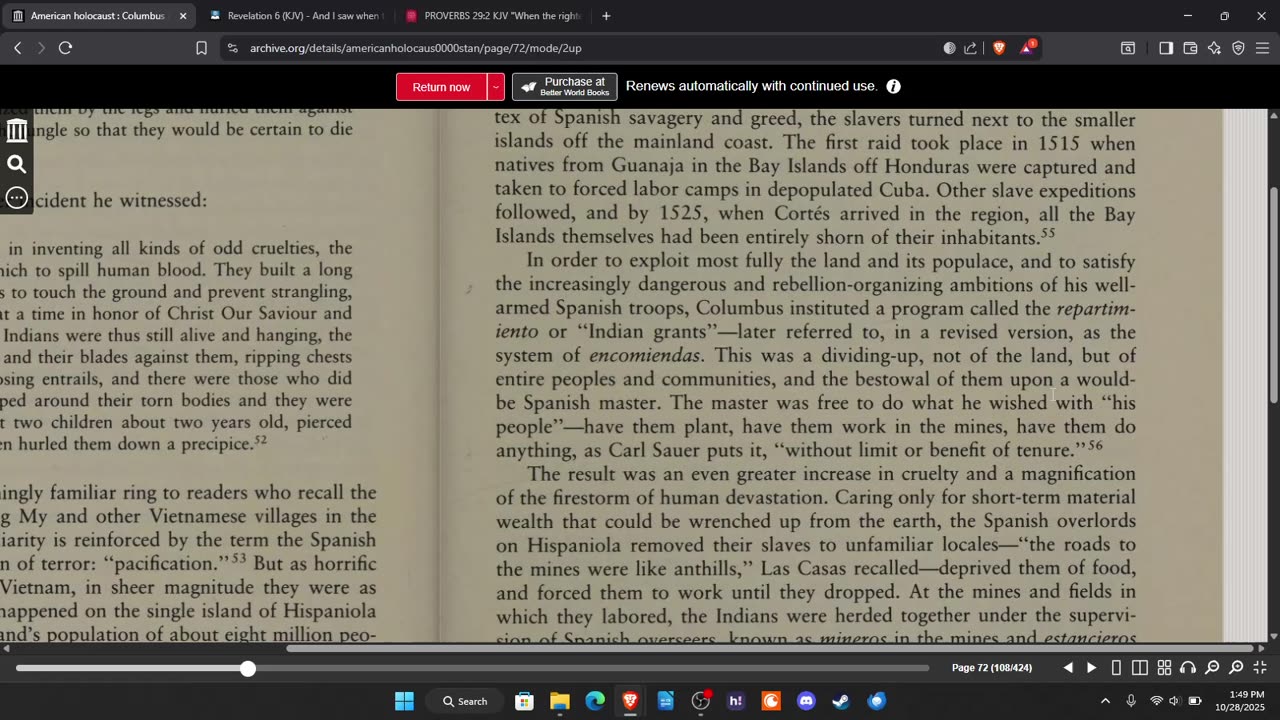Open Discord from taskbar
The height and width of the screenshot is (720, 1280).
click(x=806, y=701)
